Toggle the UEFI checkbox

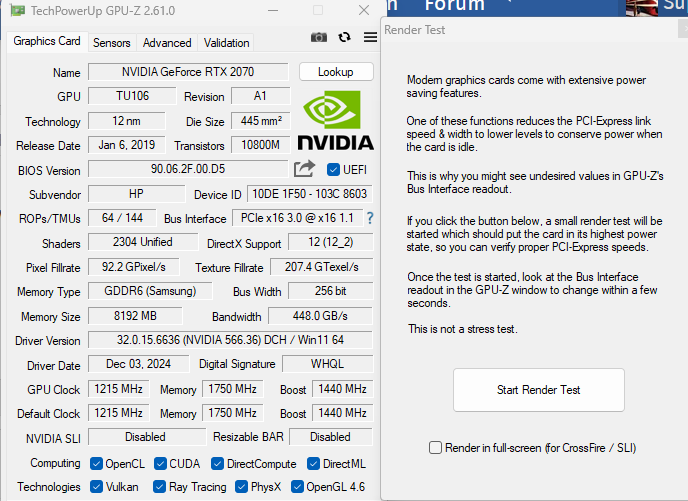click(333, 169)
